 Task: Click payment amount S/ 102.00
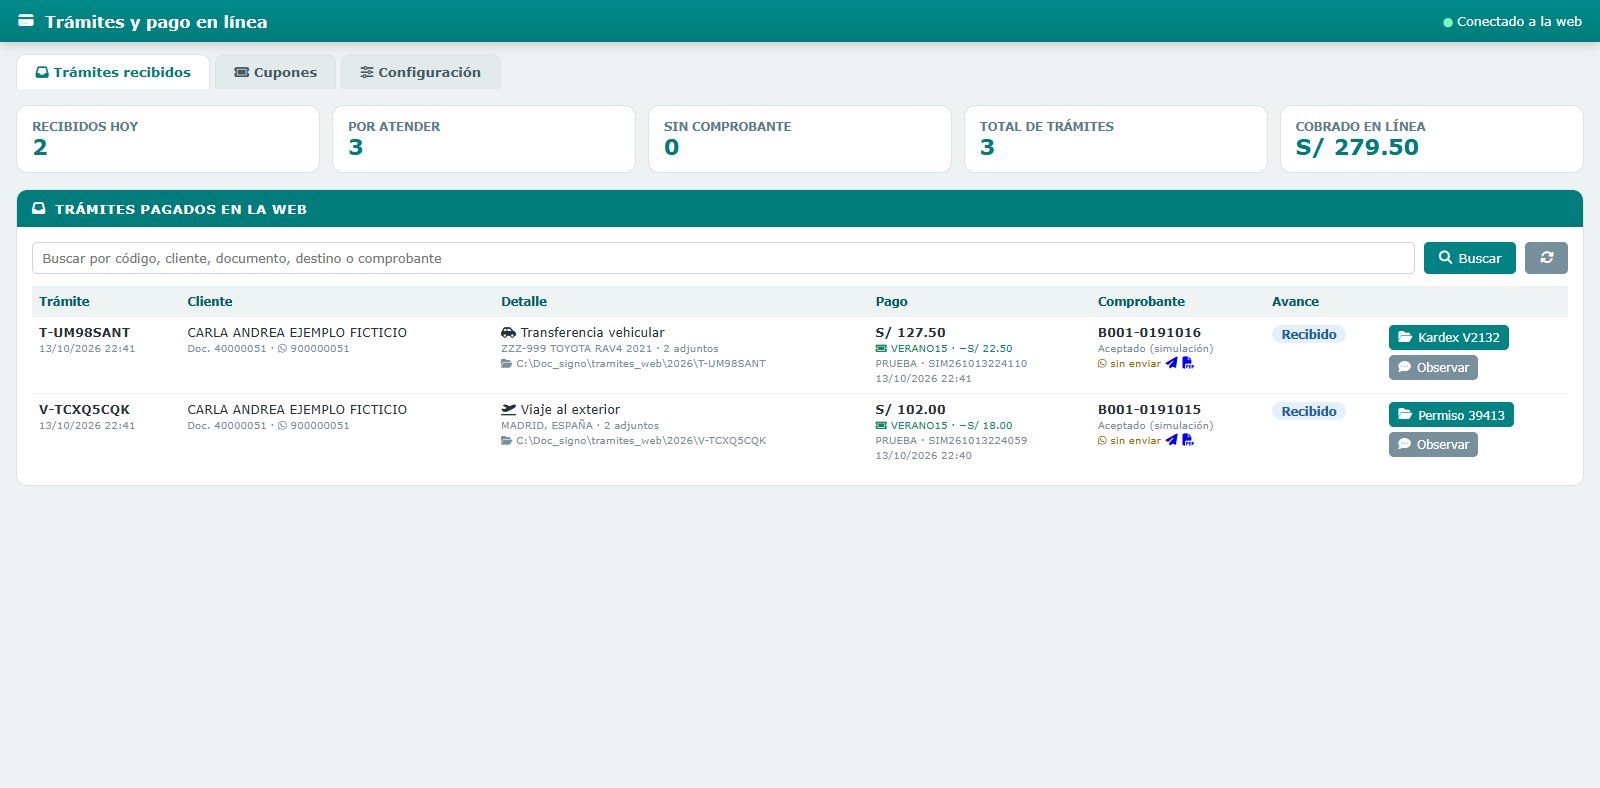pos(910,409)
